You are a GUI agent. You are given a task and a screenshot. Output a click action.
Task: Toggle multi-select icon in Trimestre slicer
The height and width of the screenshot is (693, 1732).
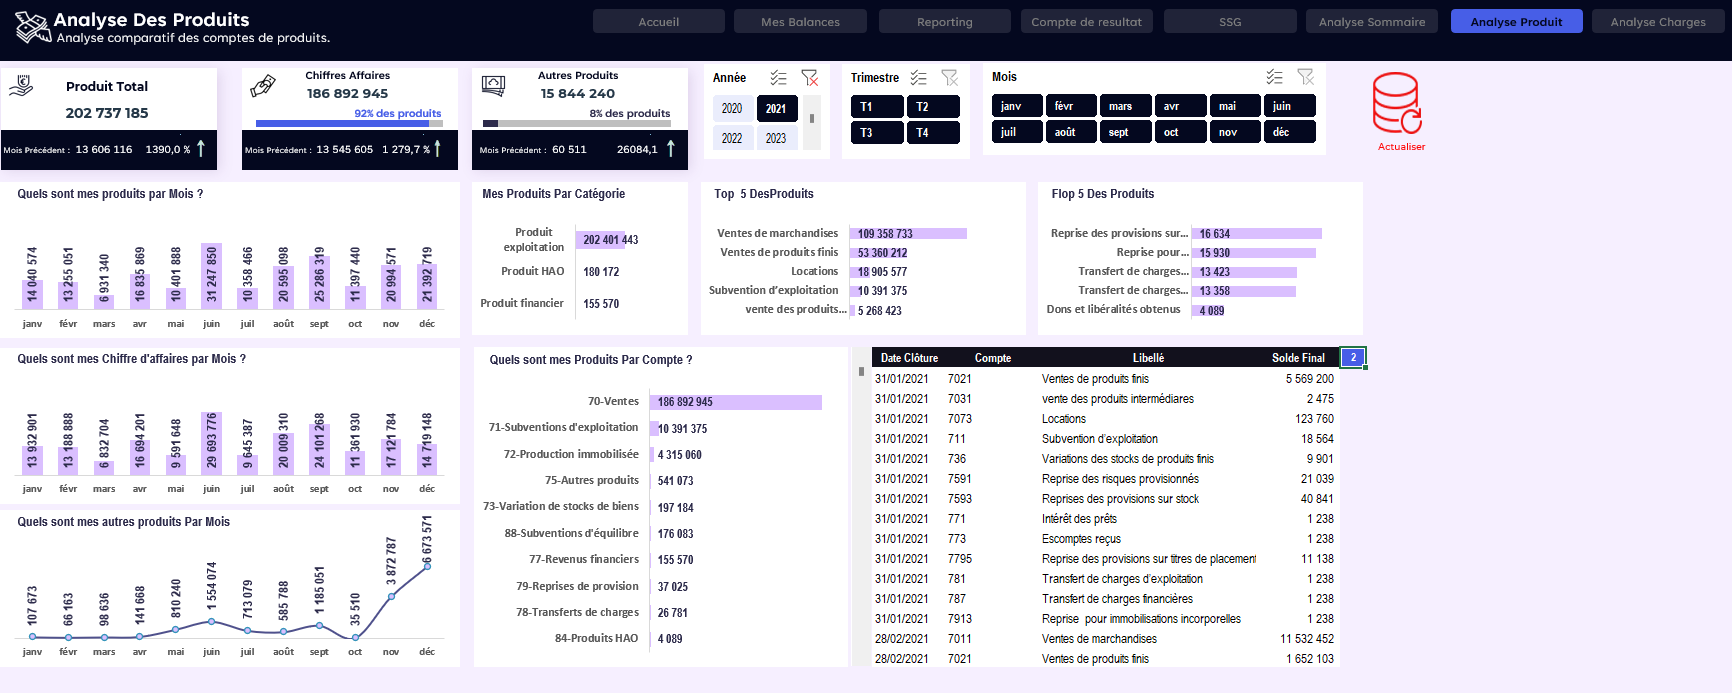click(918, 78)
